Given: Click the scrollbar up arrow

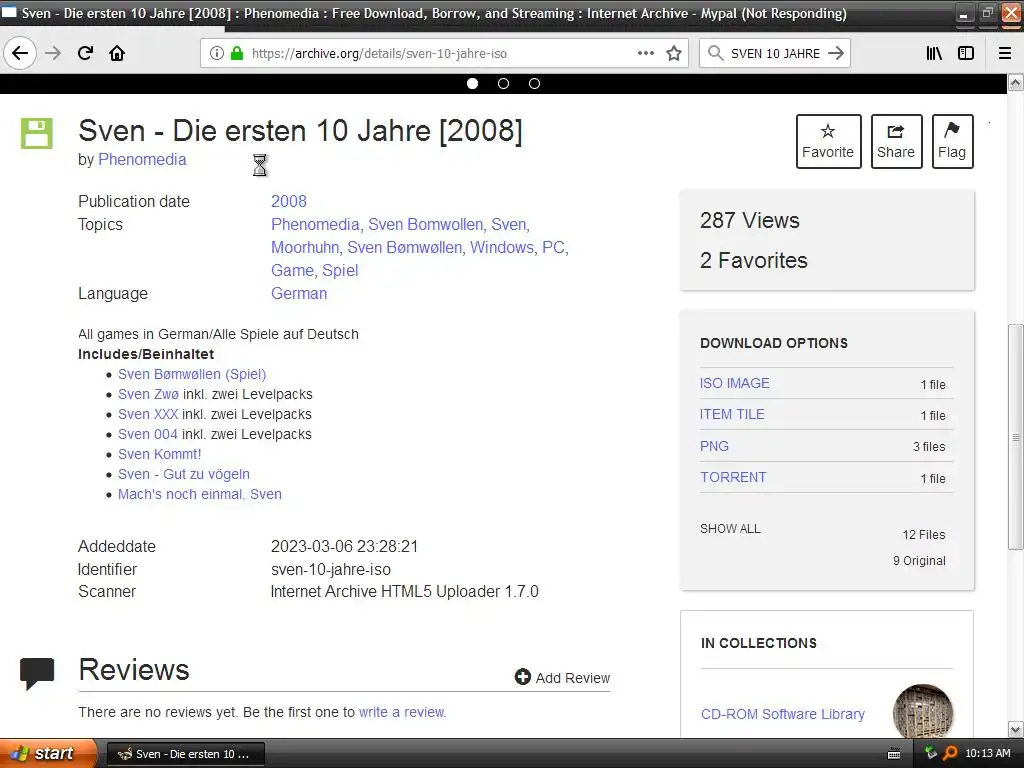Looking at the screenshot, I should coord(1016,83).
